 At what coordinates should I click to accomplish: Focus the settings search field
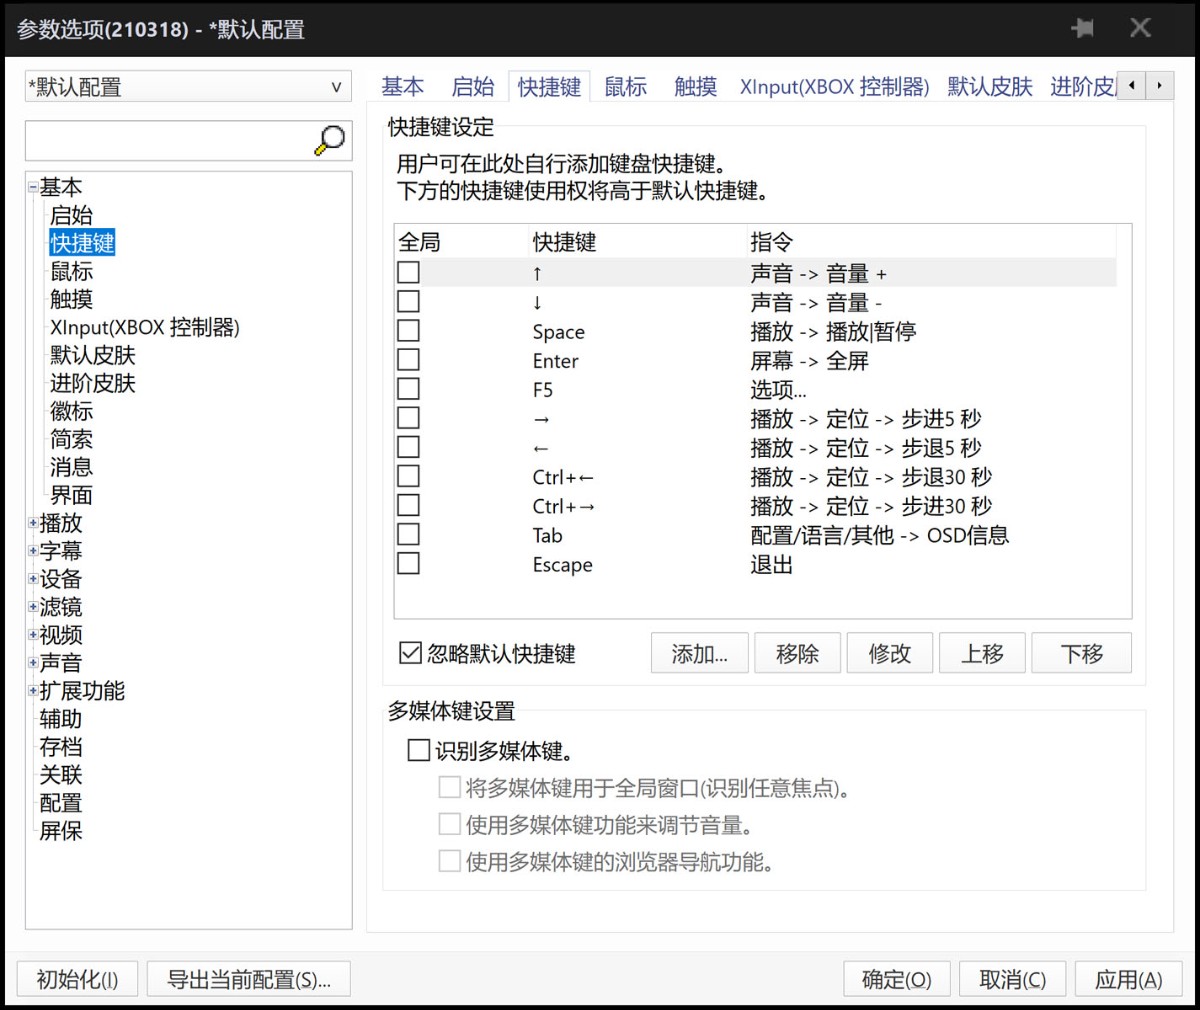coord(170,141)
